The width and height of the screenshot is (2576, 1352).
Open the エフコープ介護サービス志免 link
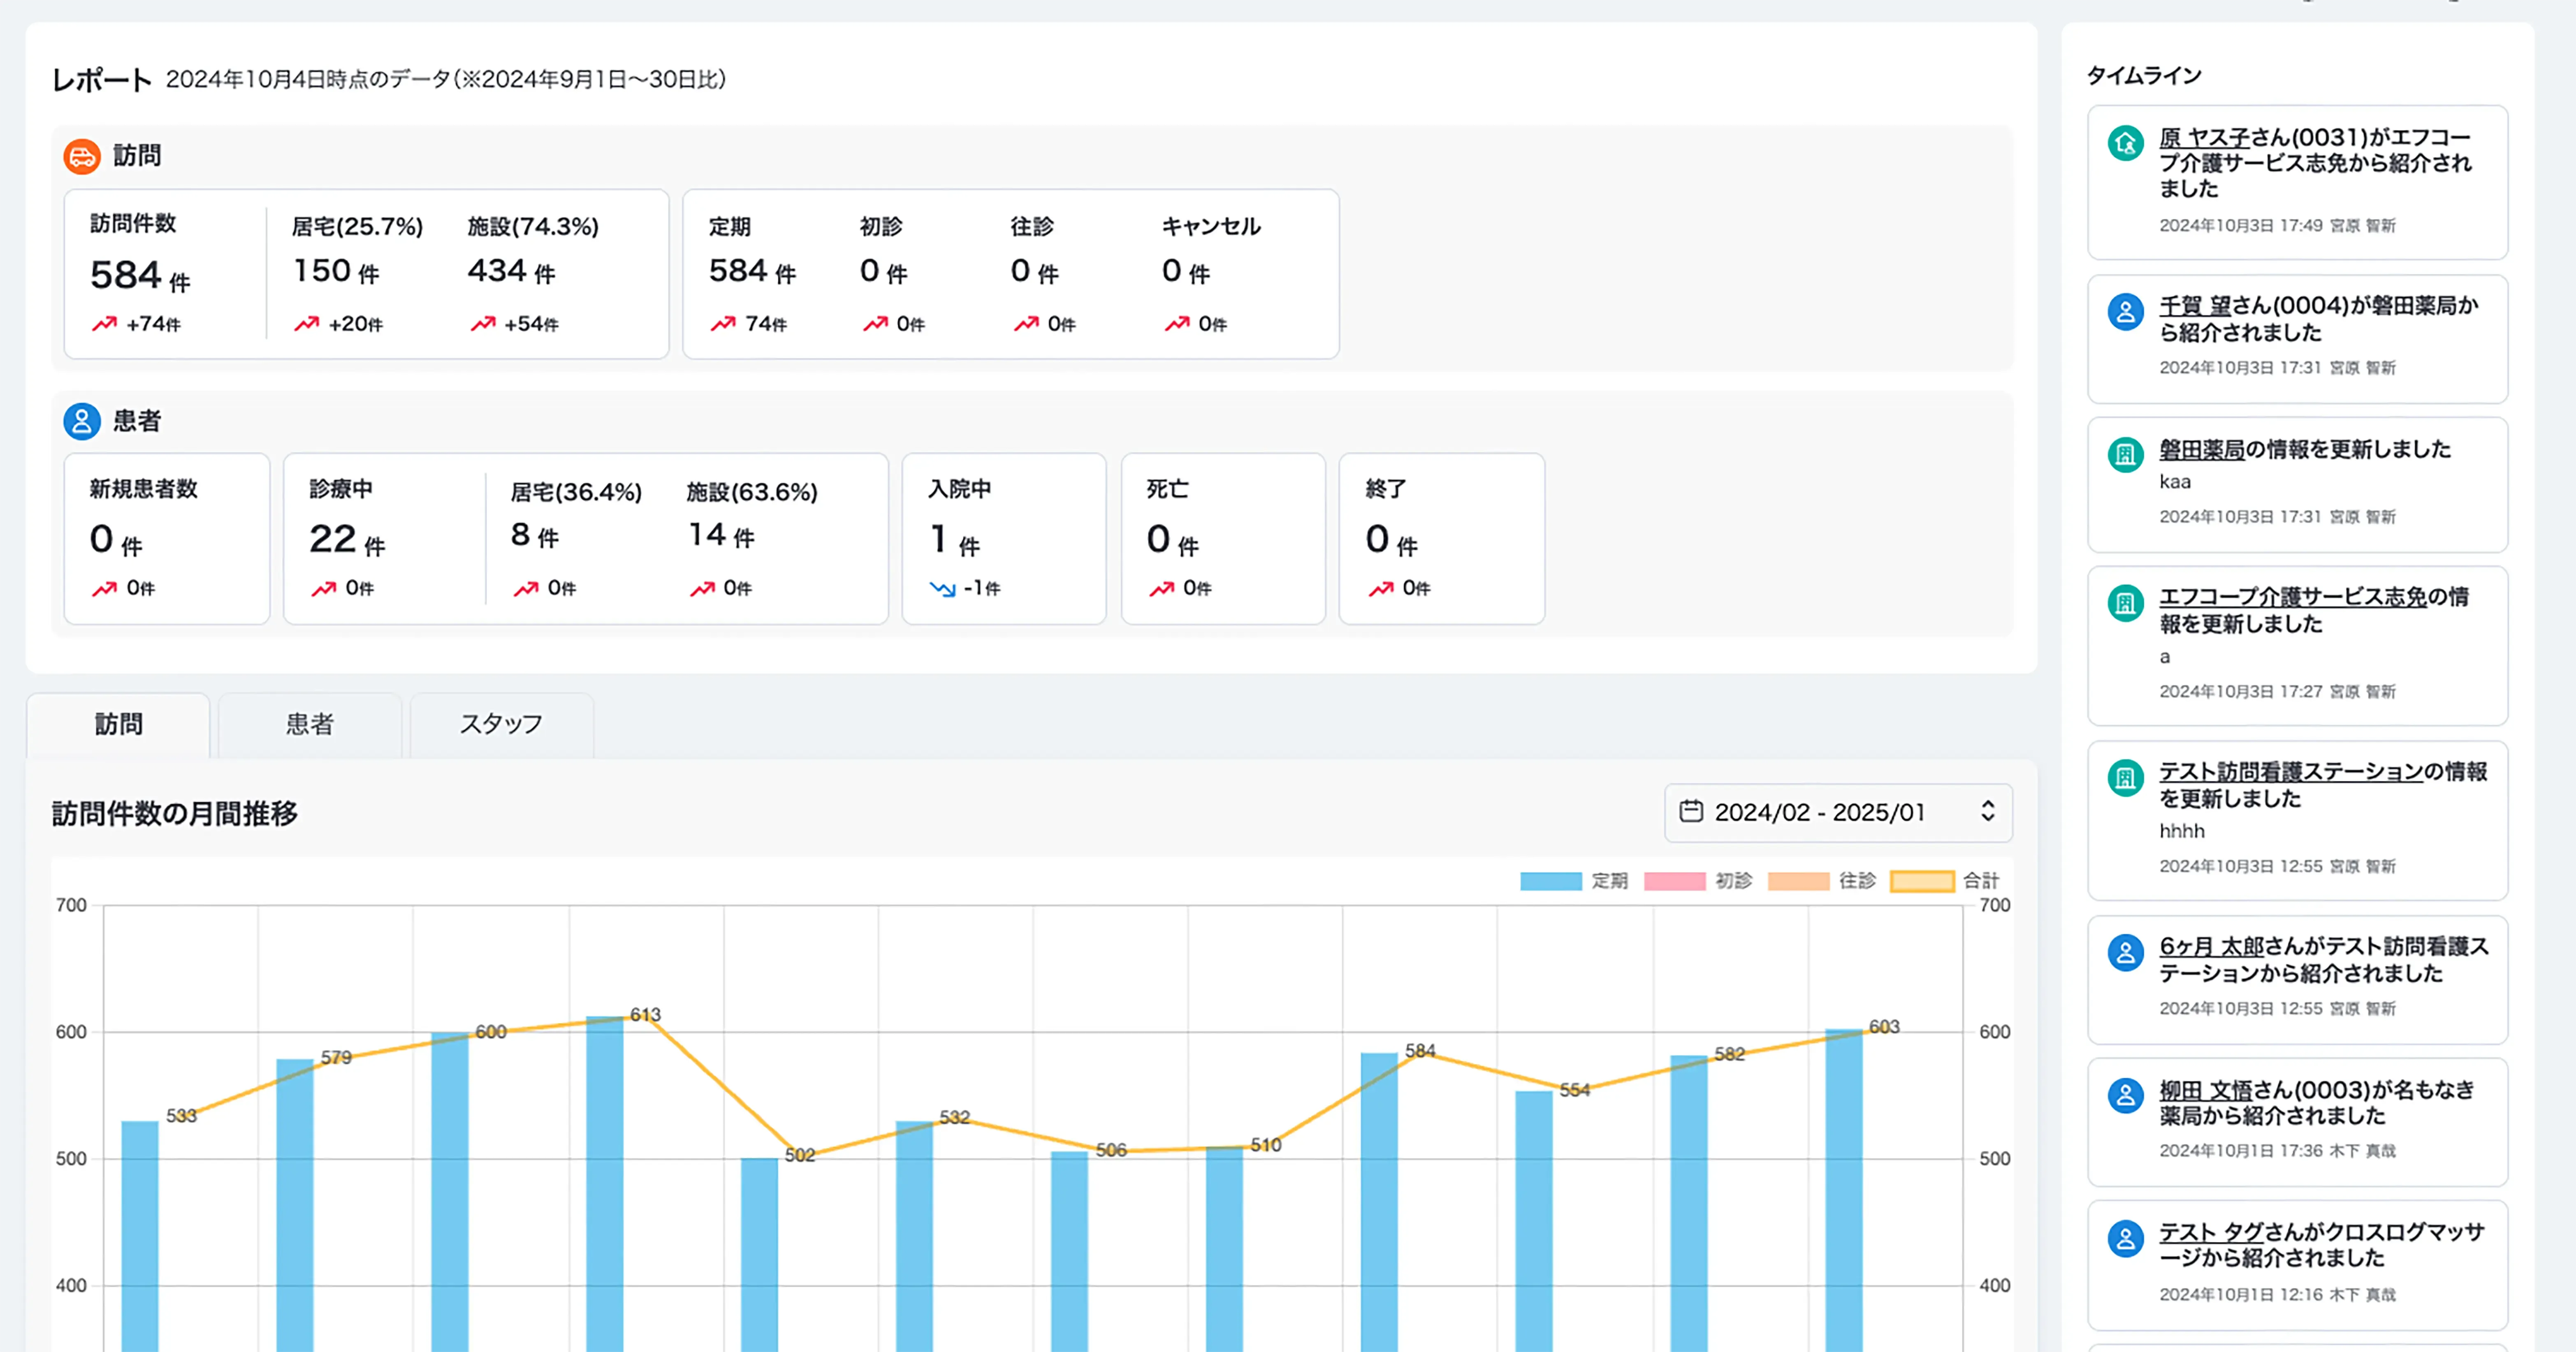pyautogui.click(x=2293, y=597)
